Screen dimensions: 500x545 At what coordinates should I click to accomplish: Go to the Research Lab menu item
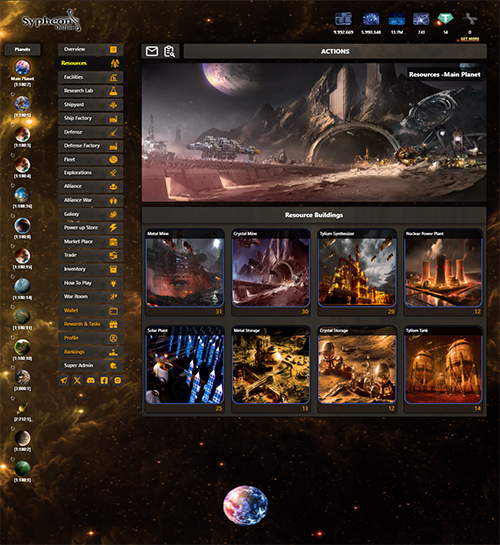point(91,91)
